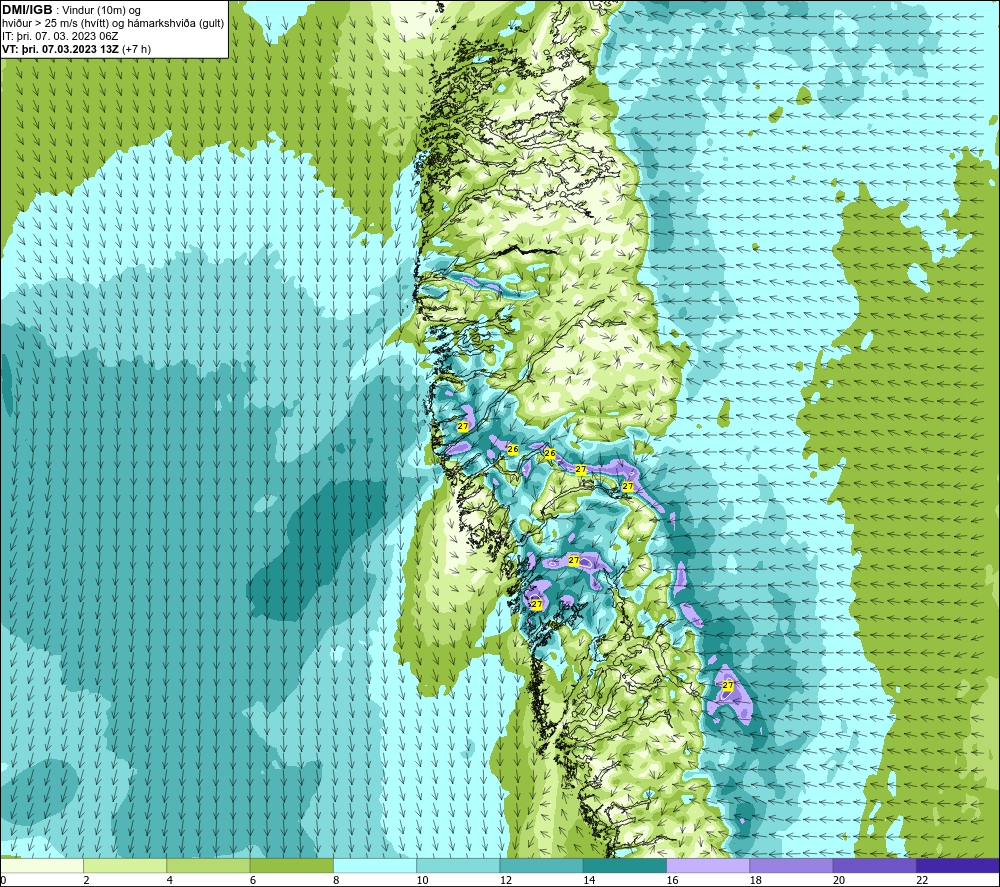Click the legend scale value '2'
This screenshot has width=1000, height=887.
[86, 880]
